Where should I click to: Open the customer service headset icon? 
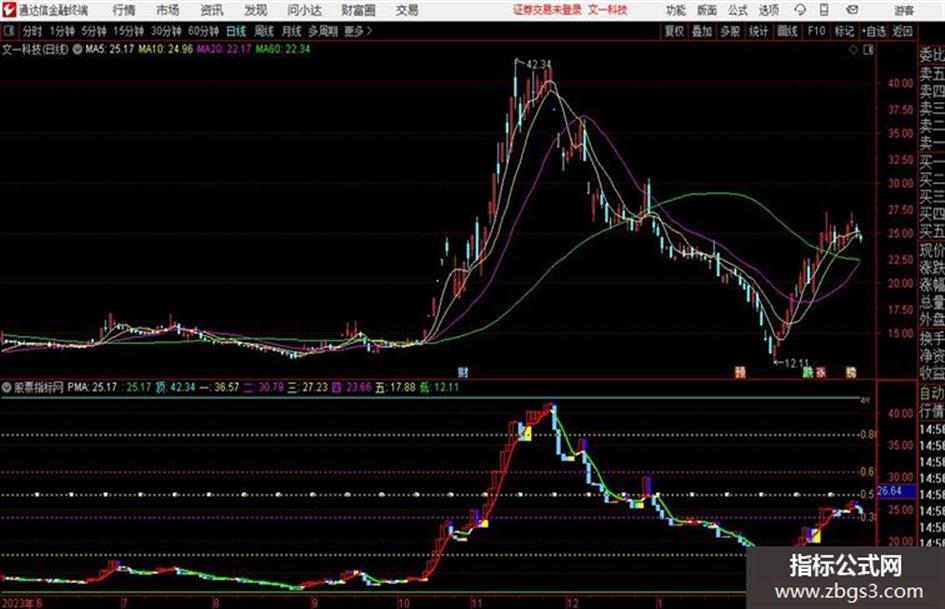pos(800,10)
